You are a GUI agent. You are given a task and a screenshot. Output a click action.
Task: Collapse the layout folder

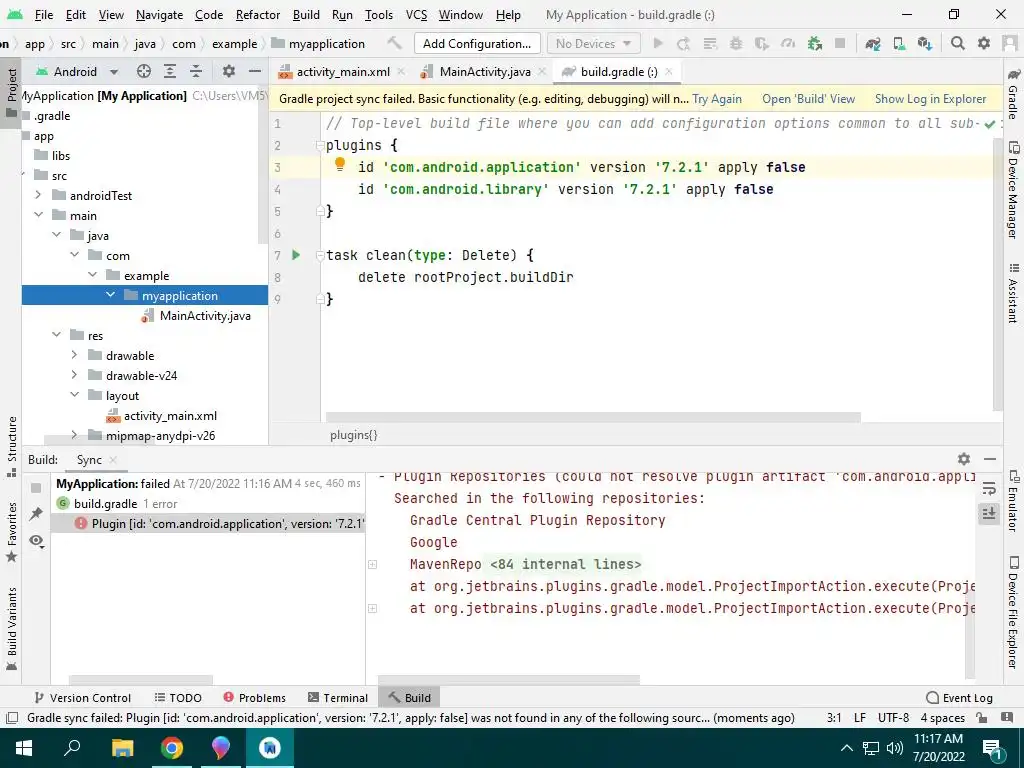[x=74, y=394]
